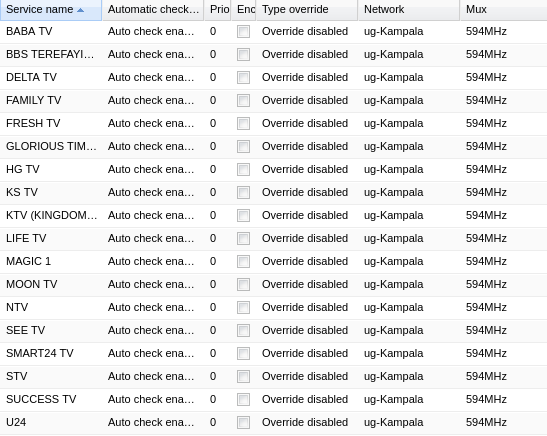This screenshot has height=436, width=547.
Task: Sort by Service name column header
Action: [x=51, y=10]
